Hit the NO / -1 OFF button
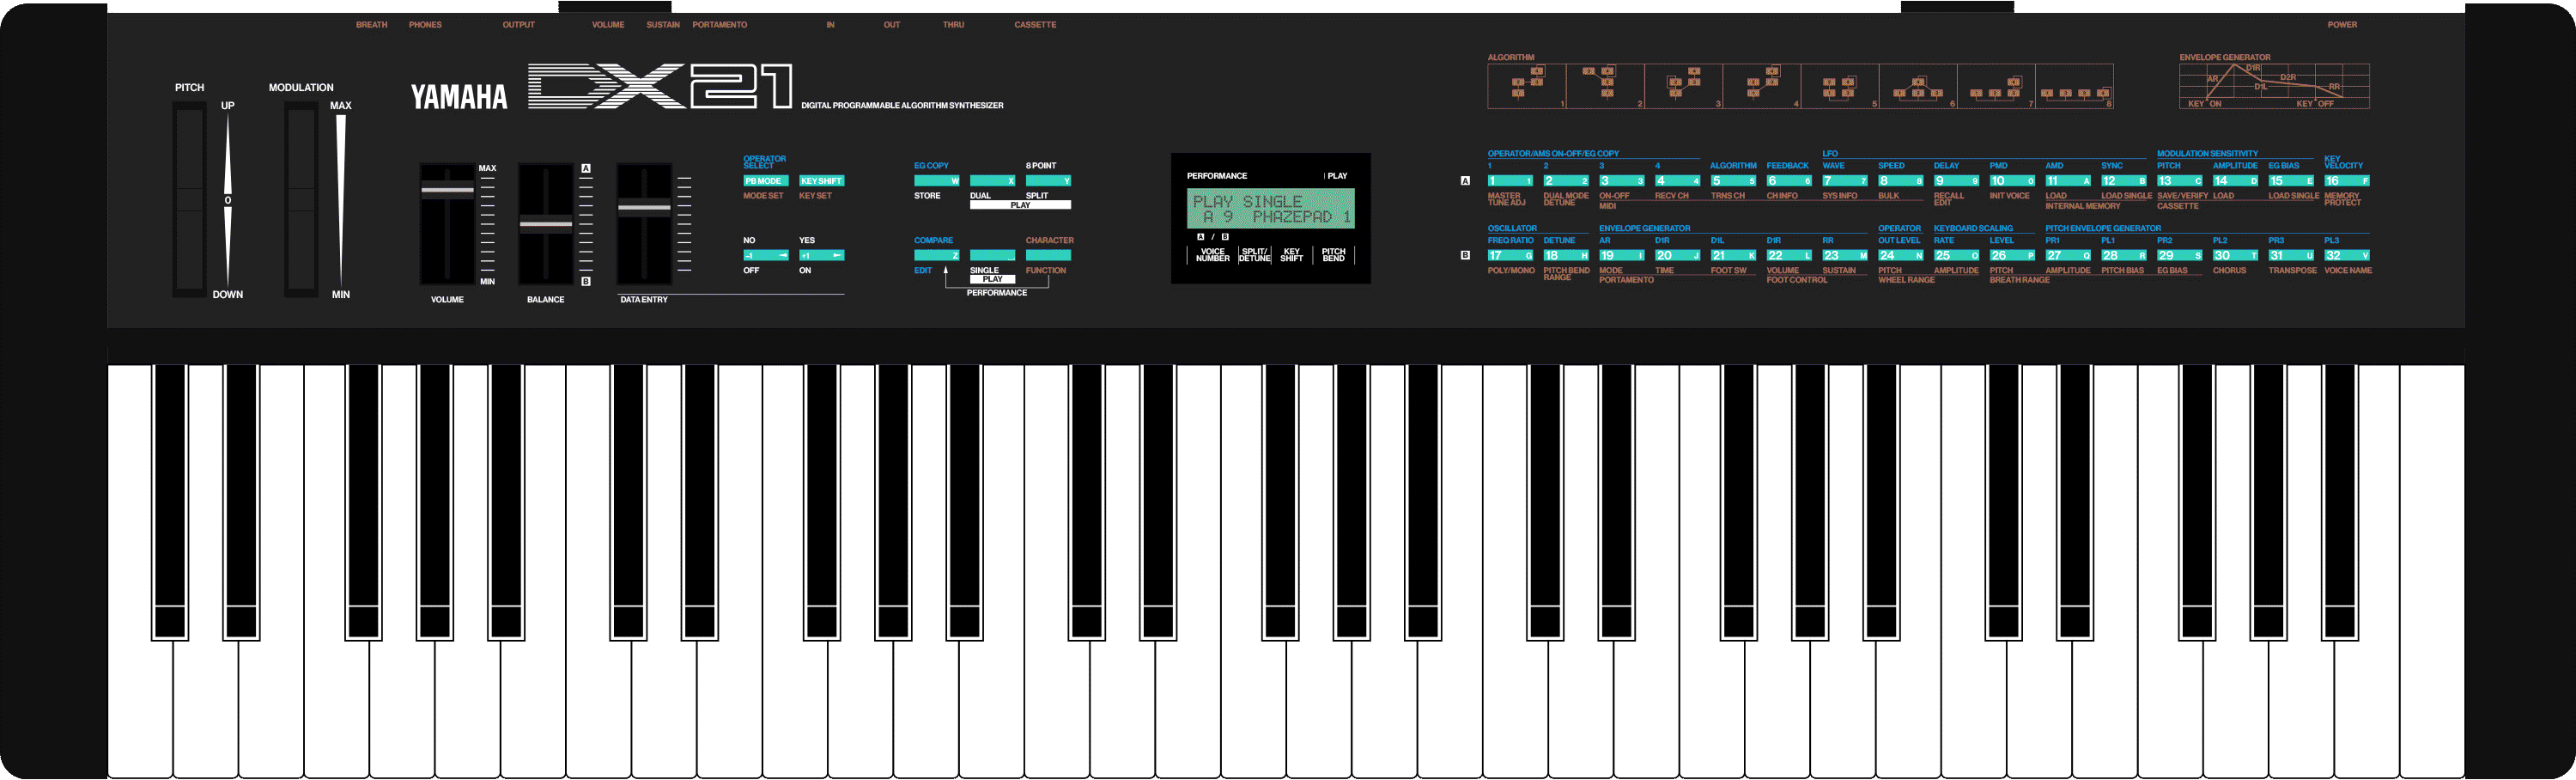Screen dimensions: 2576x780 (766, 255)
